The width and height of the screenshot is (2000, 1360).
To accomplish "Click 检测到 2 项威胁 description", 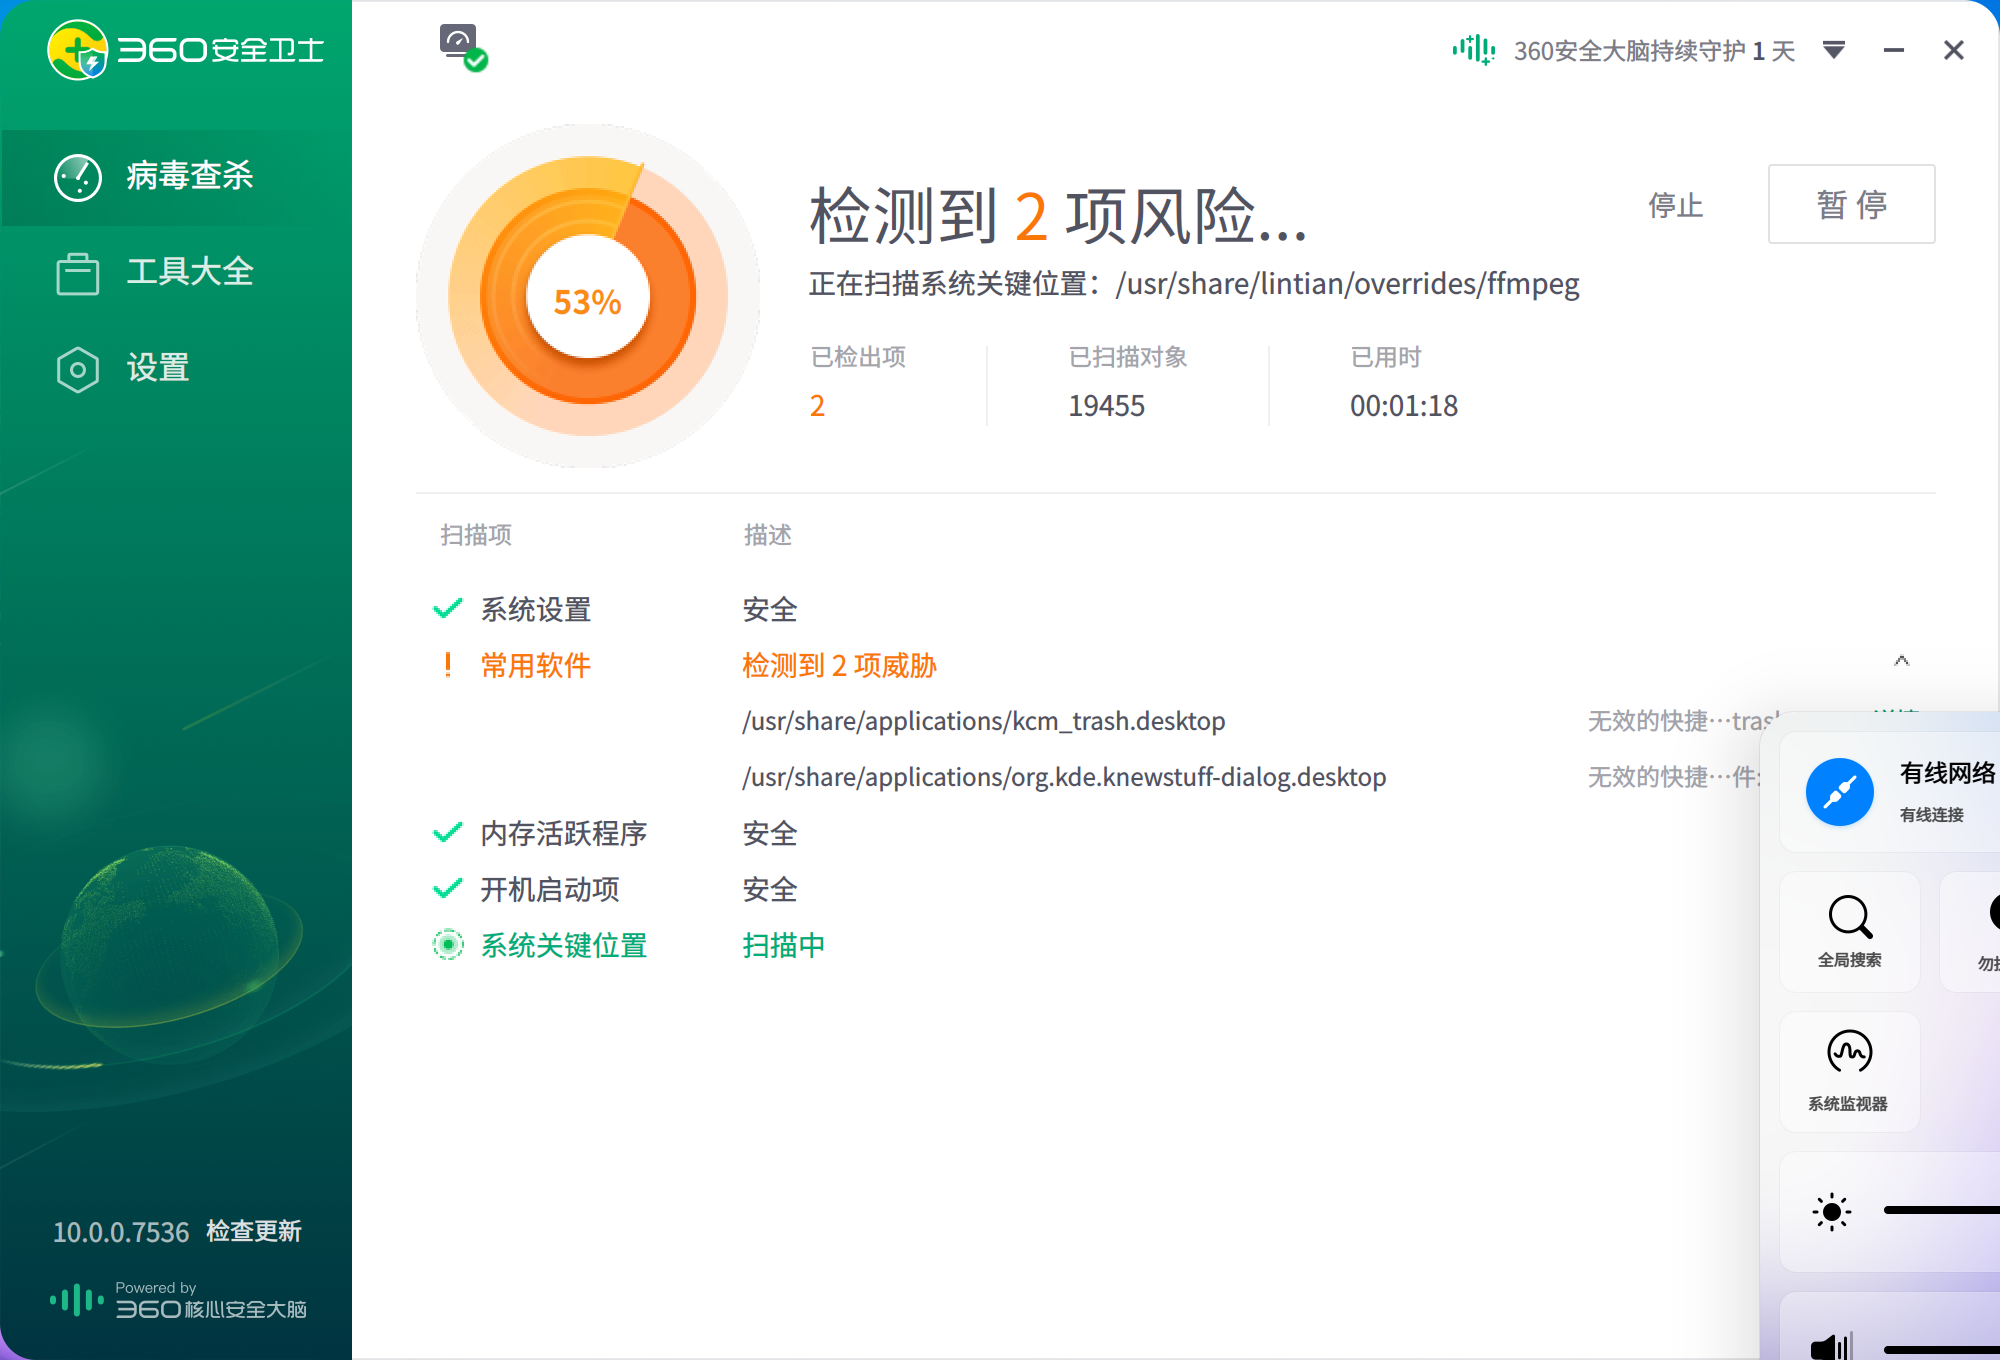I will tap(839, 665).
